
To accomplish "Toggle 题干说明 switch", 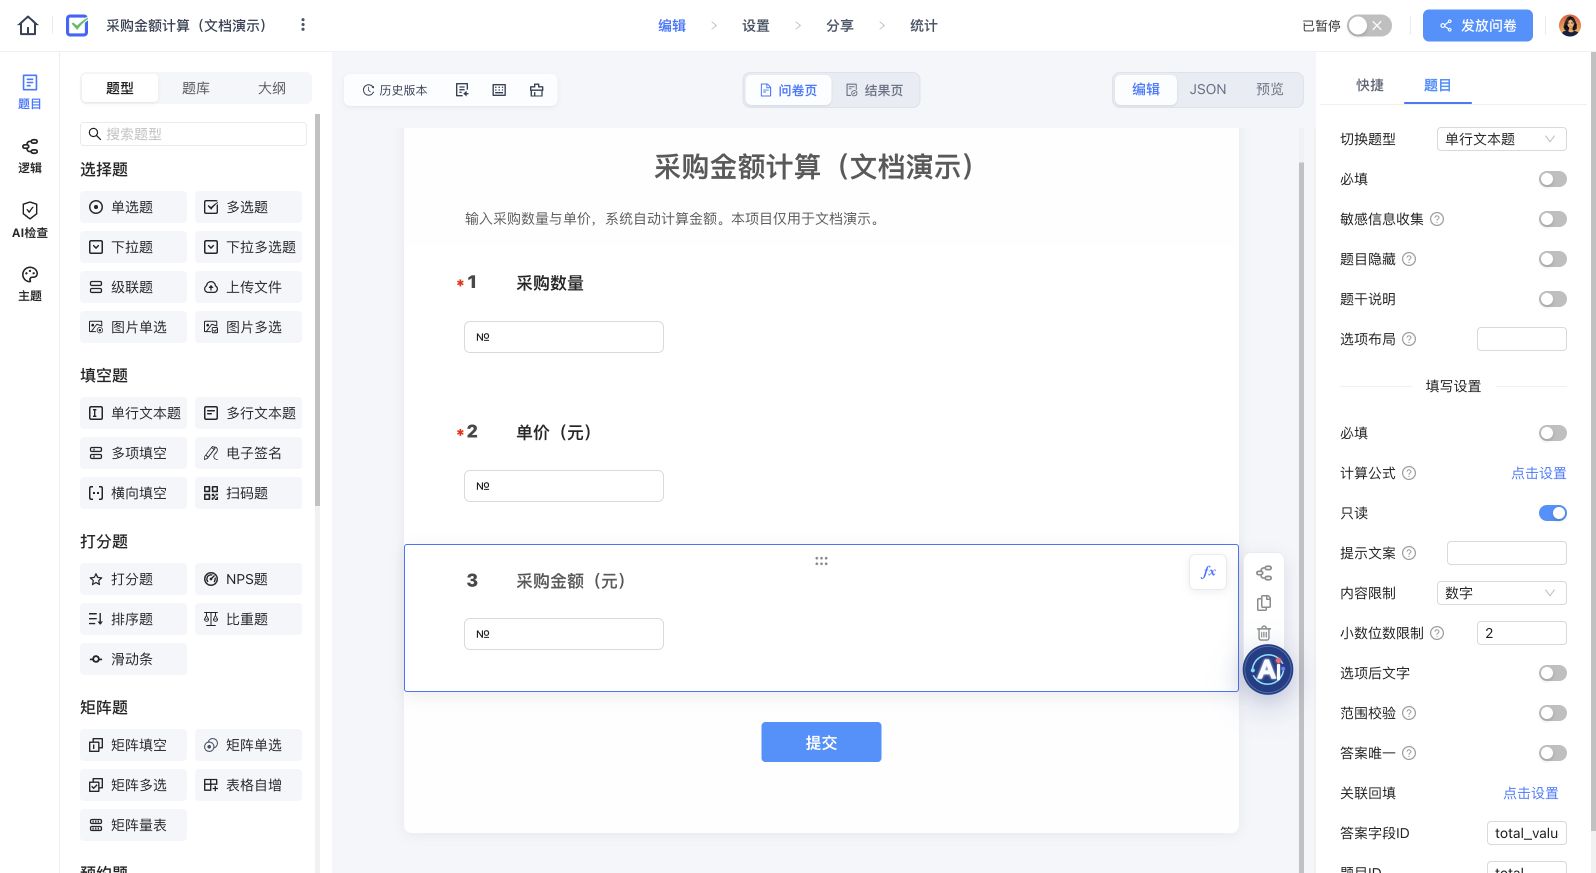I will click(1553, 299).
